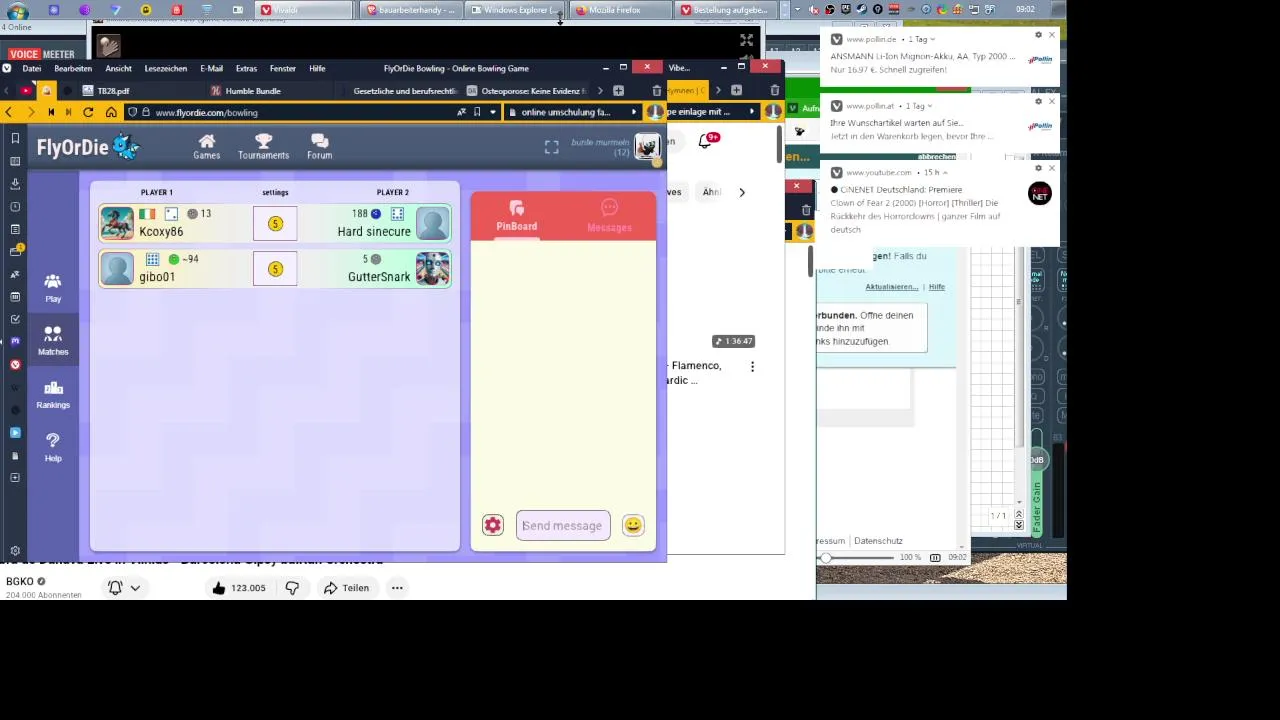Open the emoji picker smiley
This screenshot has width=1280, height=720.
point(633,525)
